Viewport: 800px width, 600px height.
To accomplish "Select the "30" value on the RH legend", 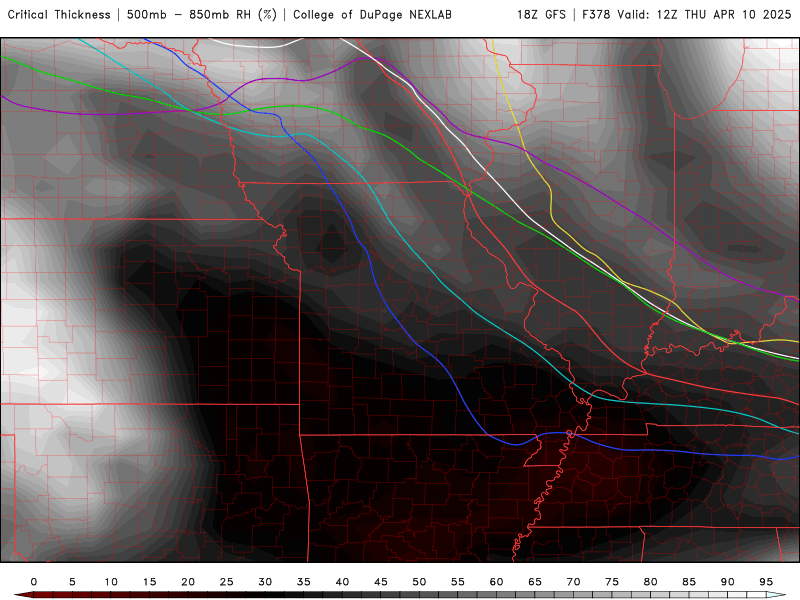I will [x=265, y=582].
